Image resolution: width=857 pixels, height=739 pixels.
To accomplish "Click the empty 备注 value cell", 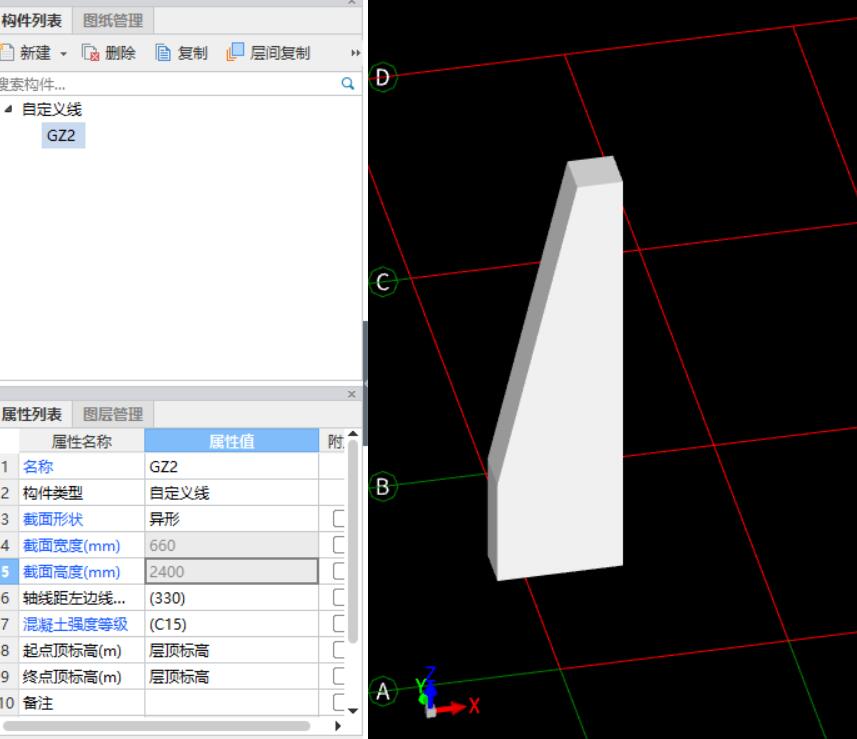I will 231,703.
